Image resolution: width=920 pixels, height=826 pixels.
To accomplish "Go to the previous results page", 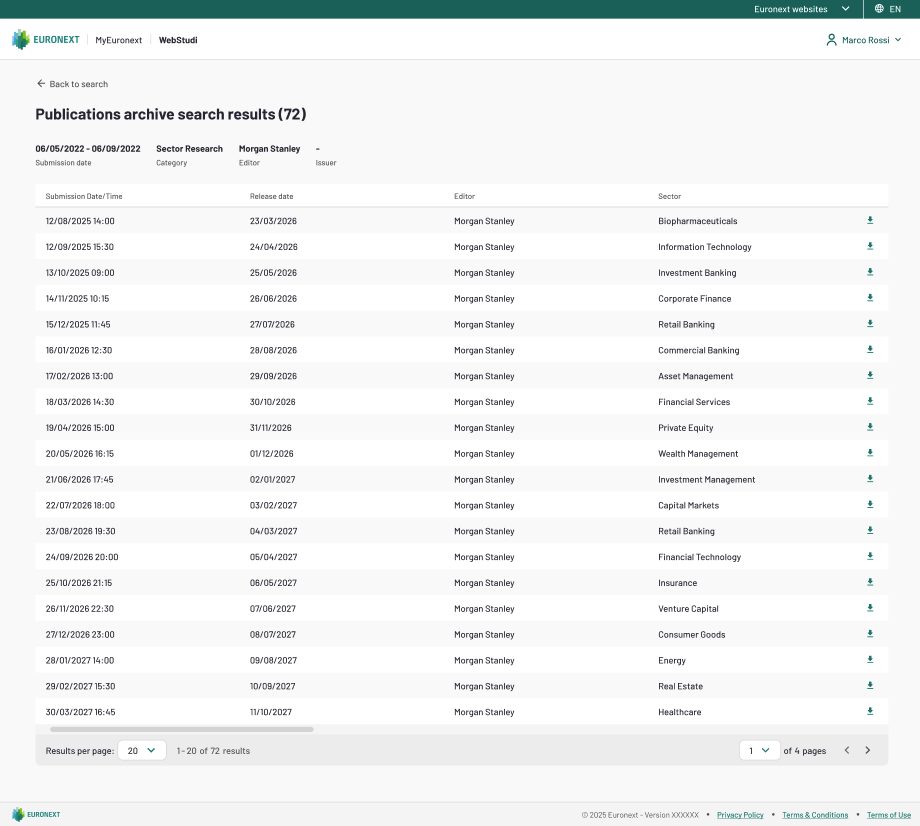I will [x=847, y=750].
